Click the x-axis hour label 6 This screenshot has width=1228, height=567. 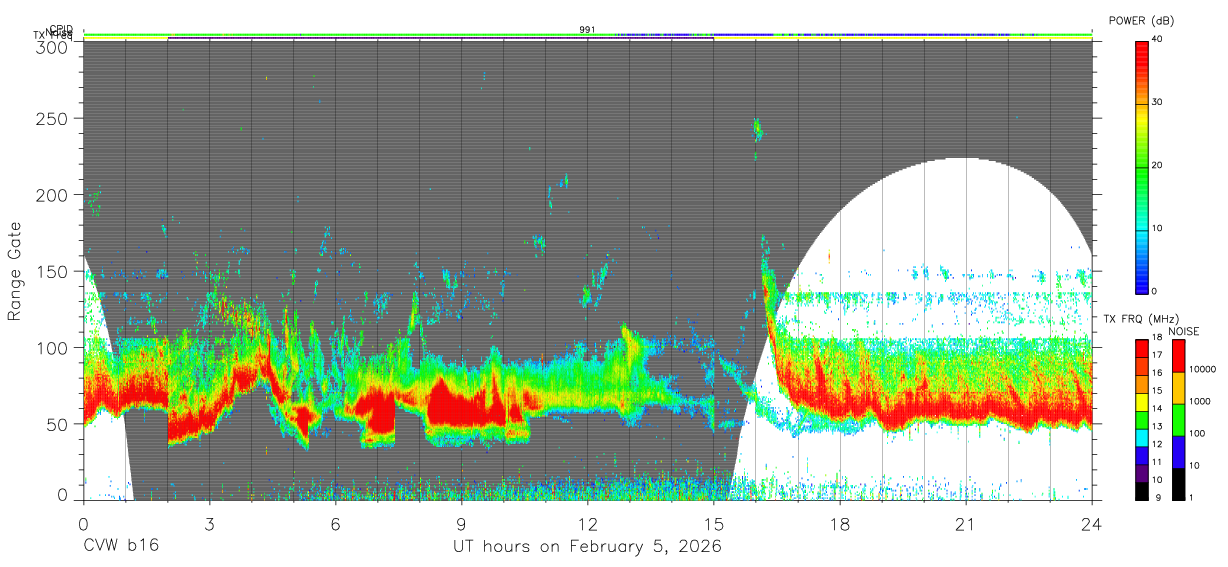(x=336, y=523)
